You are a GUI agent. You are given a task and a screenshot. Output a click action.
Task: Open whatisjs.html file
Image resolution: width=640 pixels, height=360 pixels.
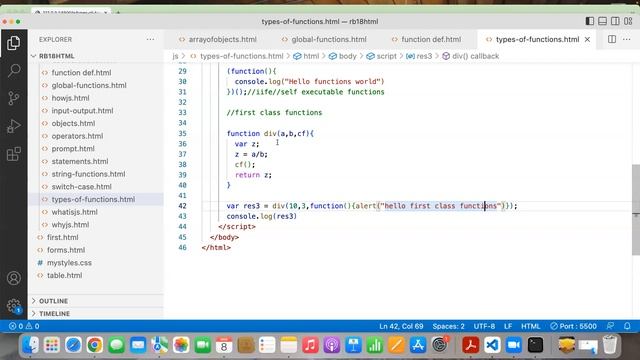coord(74,211)
